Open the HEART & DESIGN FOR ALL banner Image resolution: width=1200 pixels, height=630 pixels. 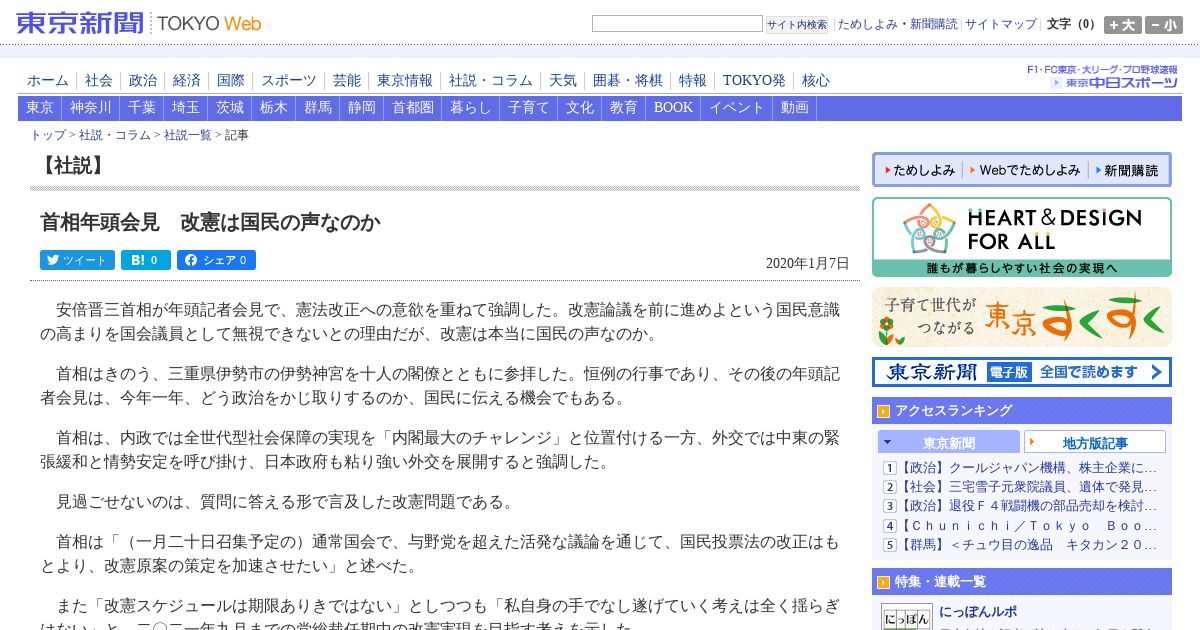1022,237
